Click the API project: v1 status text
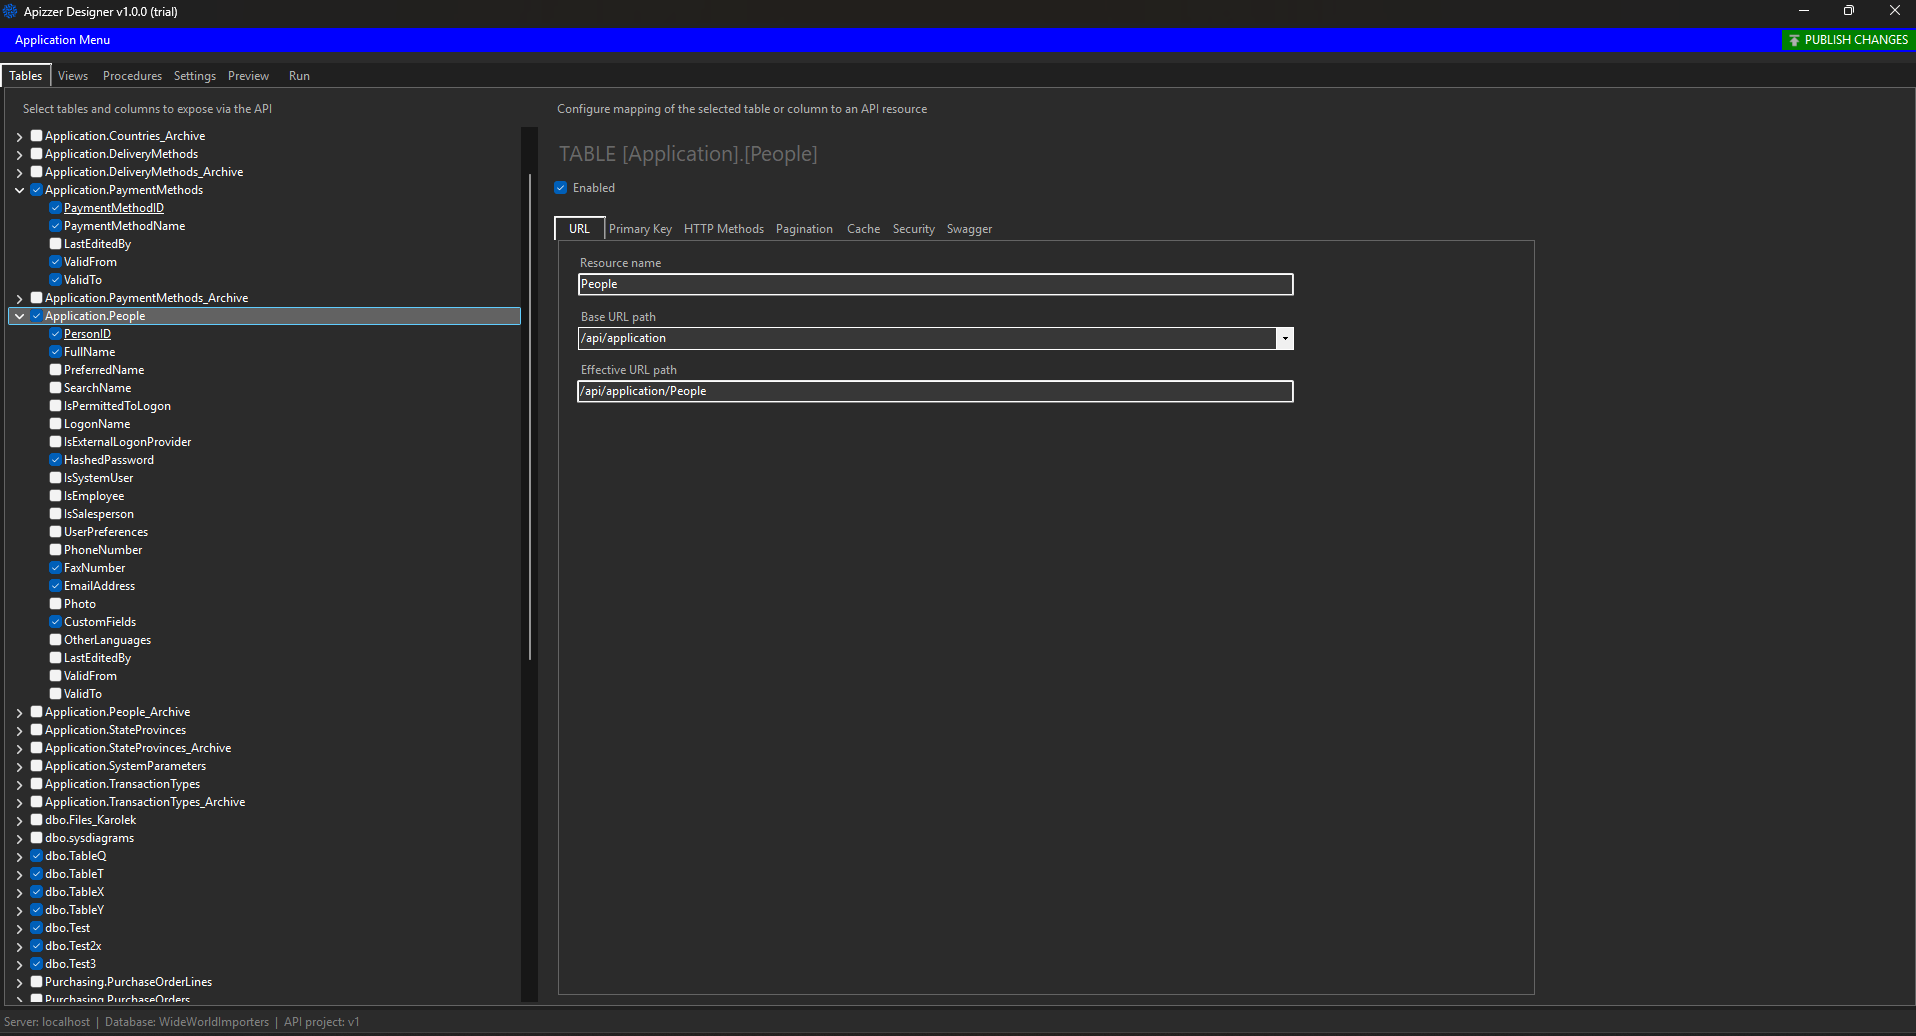Viewport: 1916px width, 1036px height. pos(322,1022)
